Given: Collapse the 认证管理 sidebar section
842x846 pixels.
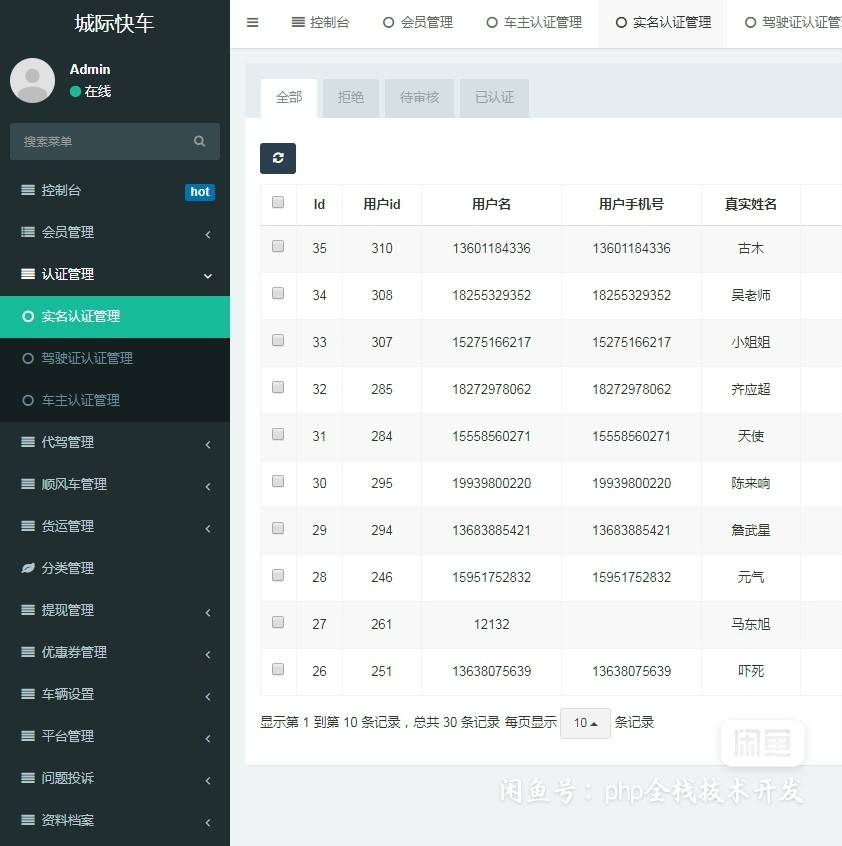Looking at the screenshot, I should point(115,274).
